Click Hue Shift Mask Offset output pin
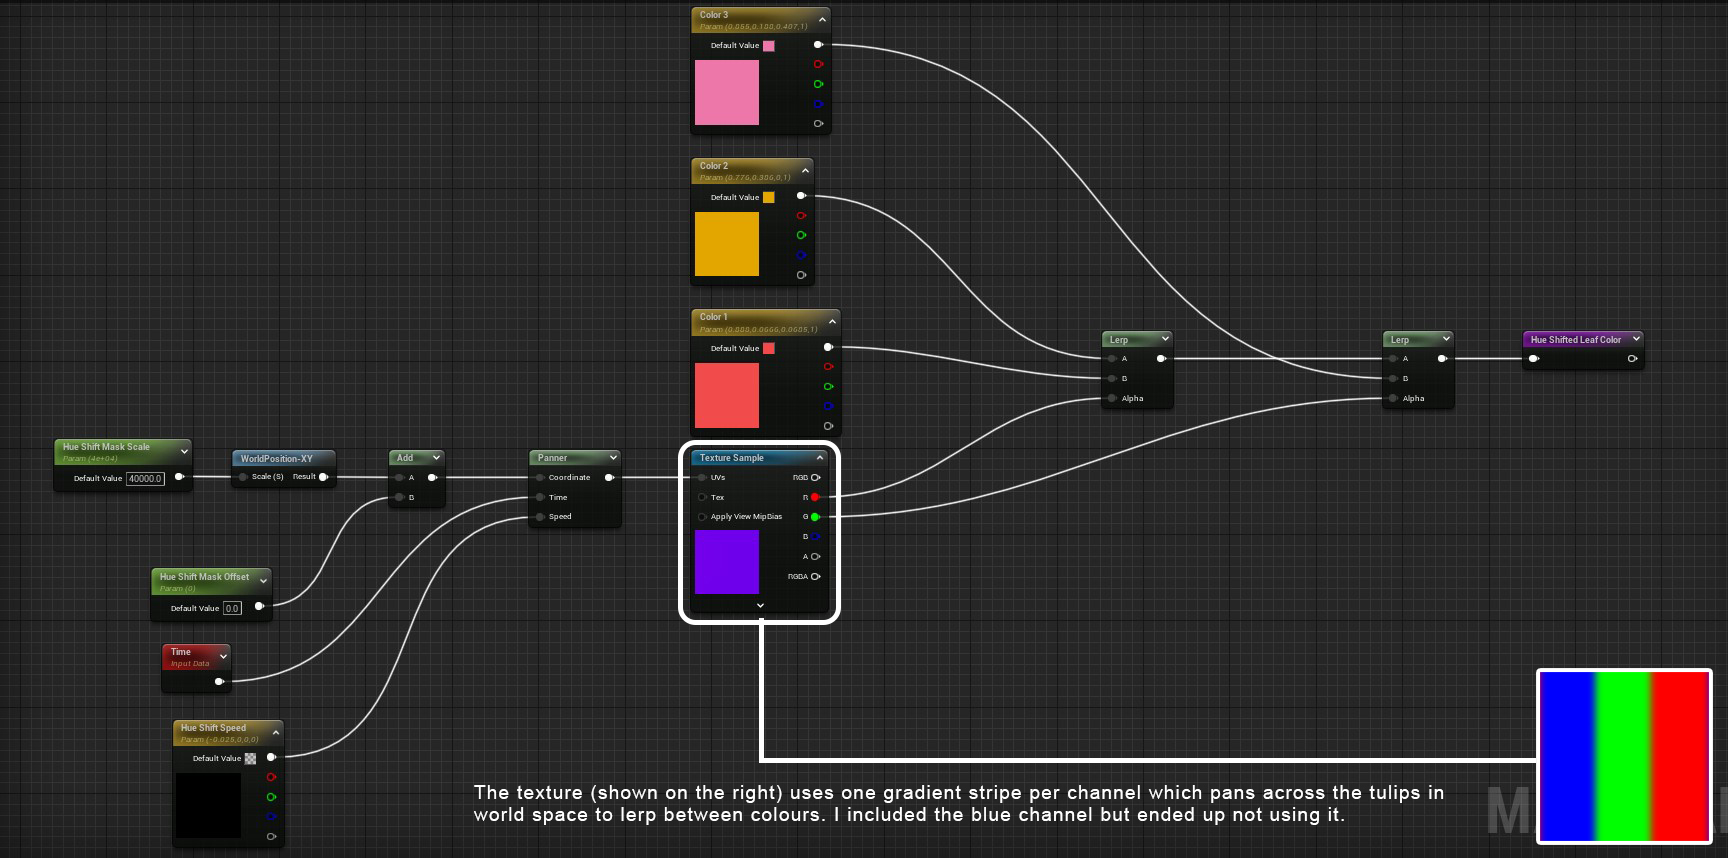 click(259, 606)
